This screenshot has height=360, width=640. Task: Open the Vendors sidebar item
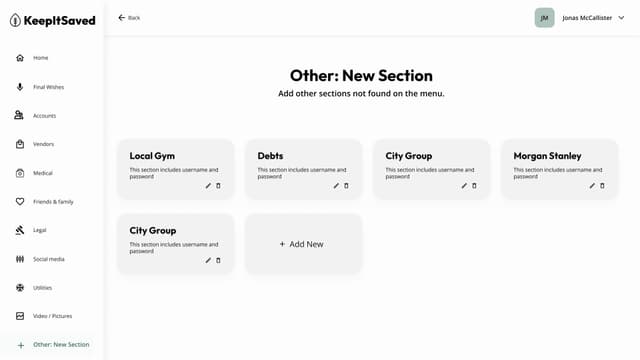tap(43, 144)
